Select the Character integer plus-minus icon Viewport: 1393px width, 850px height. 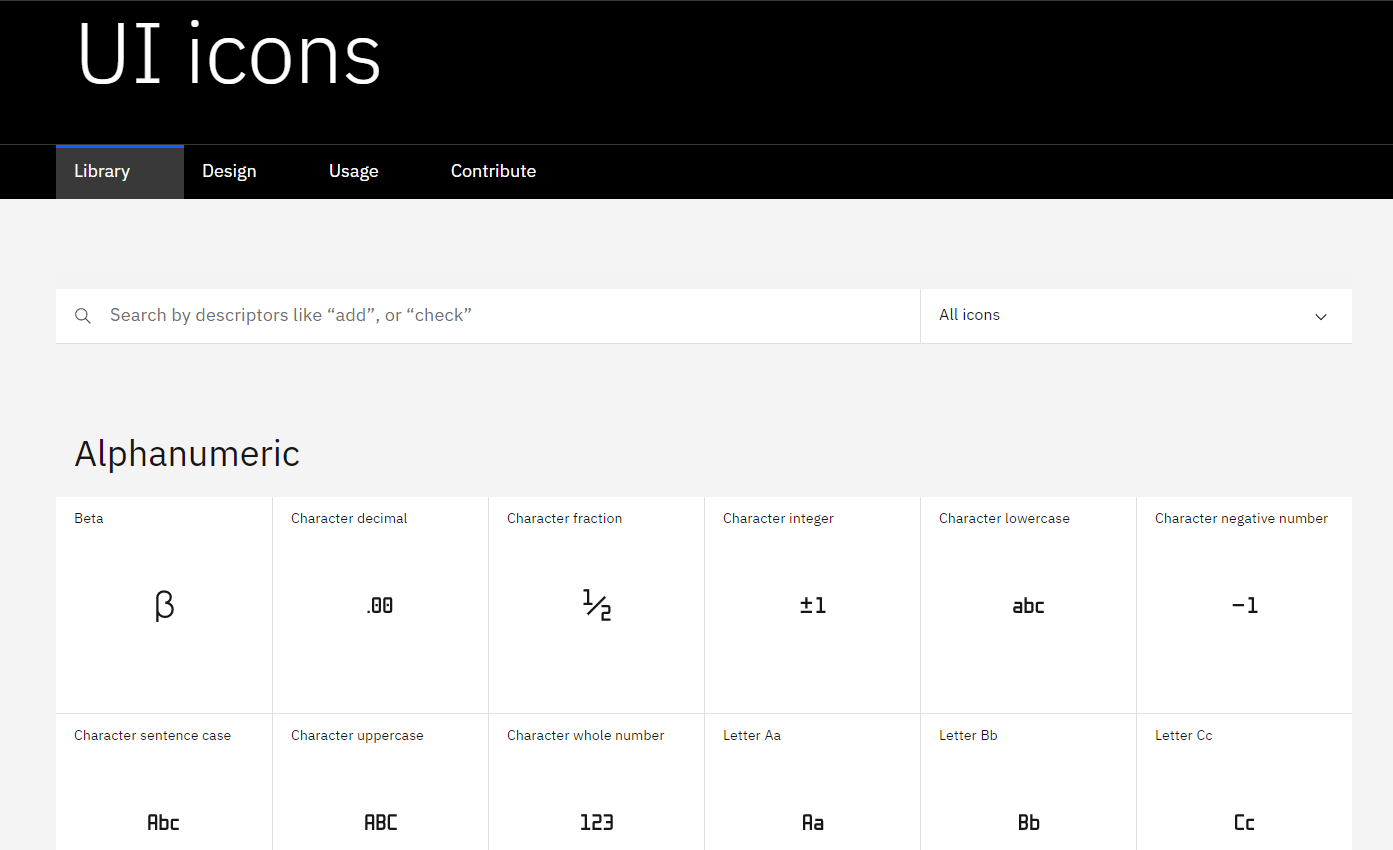point(812,605)
